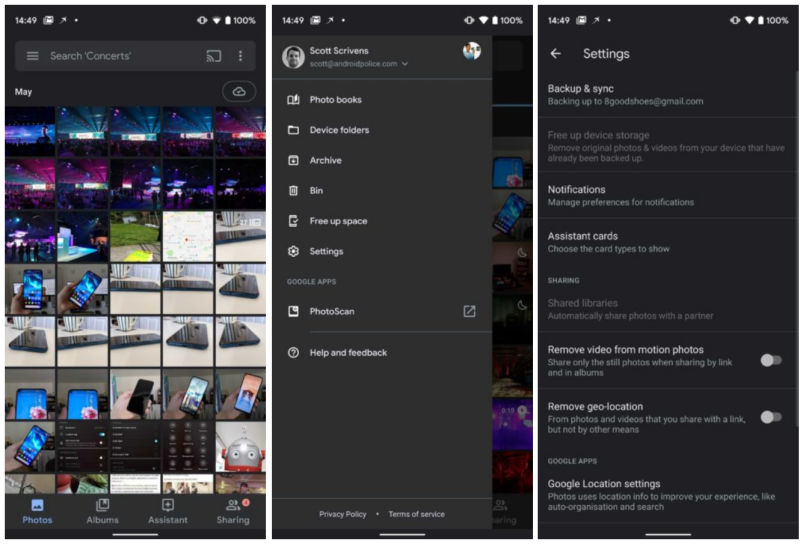Tap the Free up space icon
The height and width of the screenshot is (544, 800).
[x=293, y=221]
